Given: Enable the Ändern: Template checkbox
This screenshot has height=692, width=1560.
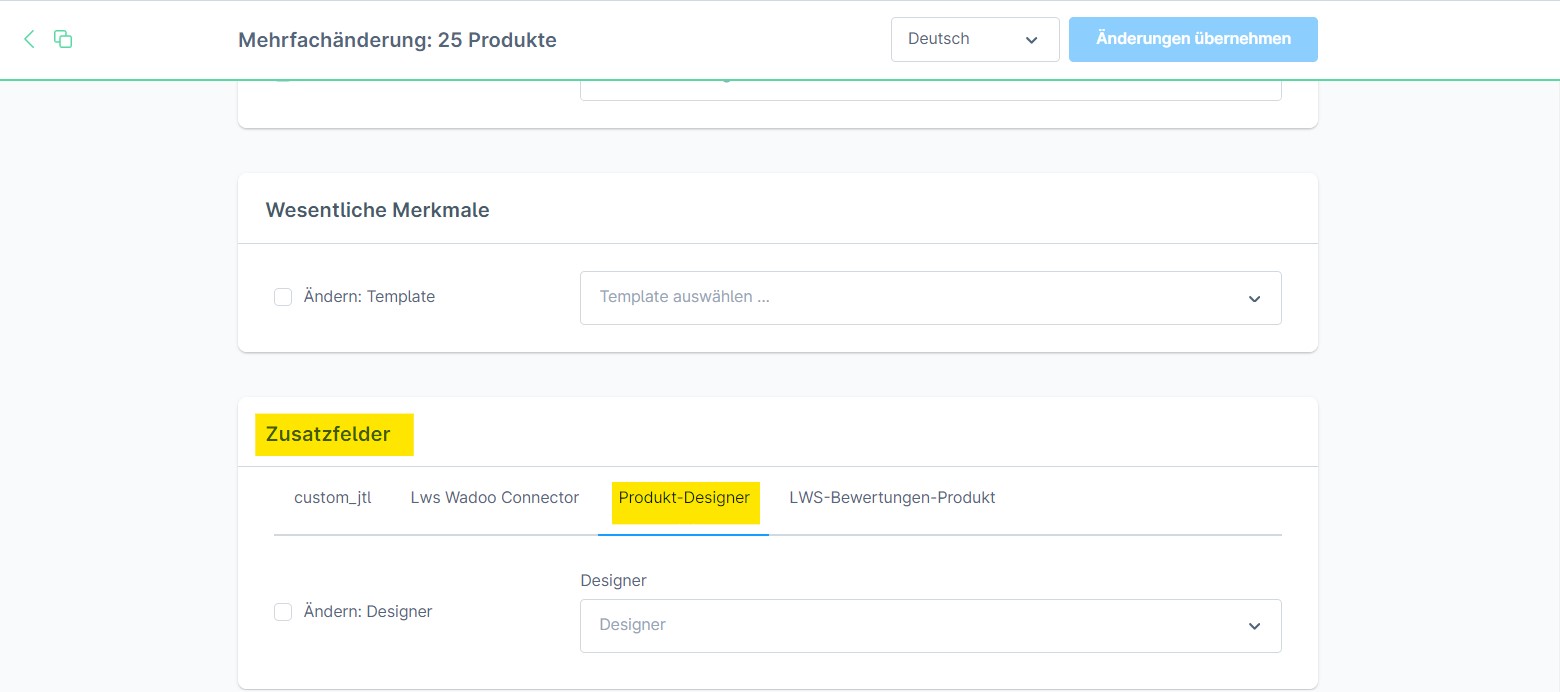Looking at the screenshot, I should [283, 297].
